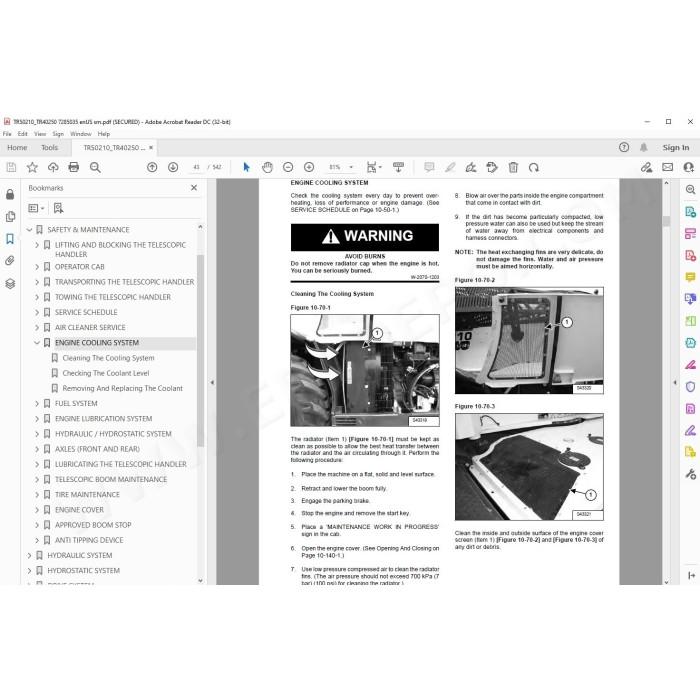Click the delete trash icon
The height and width of the screenshot is (700, 700).
[x=513, y=167]
